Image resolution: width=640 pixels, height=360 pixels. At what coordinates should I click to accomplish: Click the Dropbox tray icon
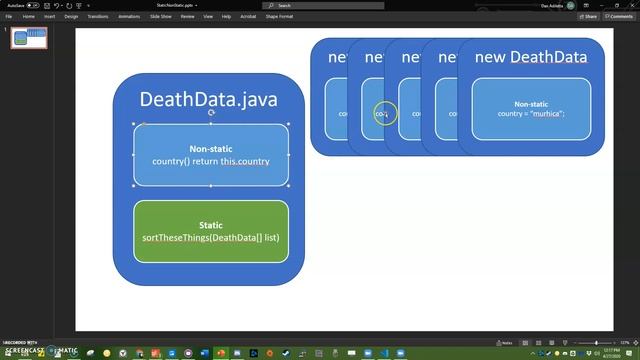pos(589,353)
